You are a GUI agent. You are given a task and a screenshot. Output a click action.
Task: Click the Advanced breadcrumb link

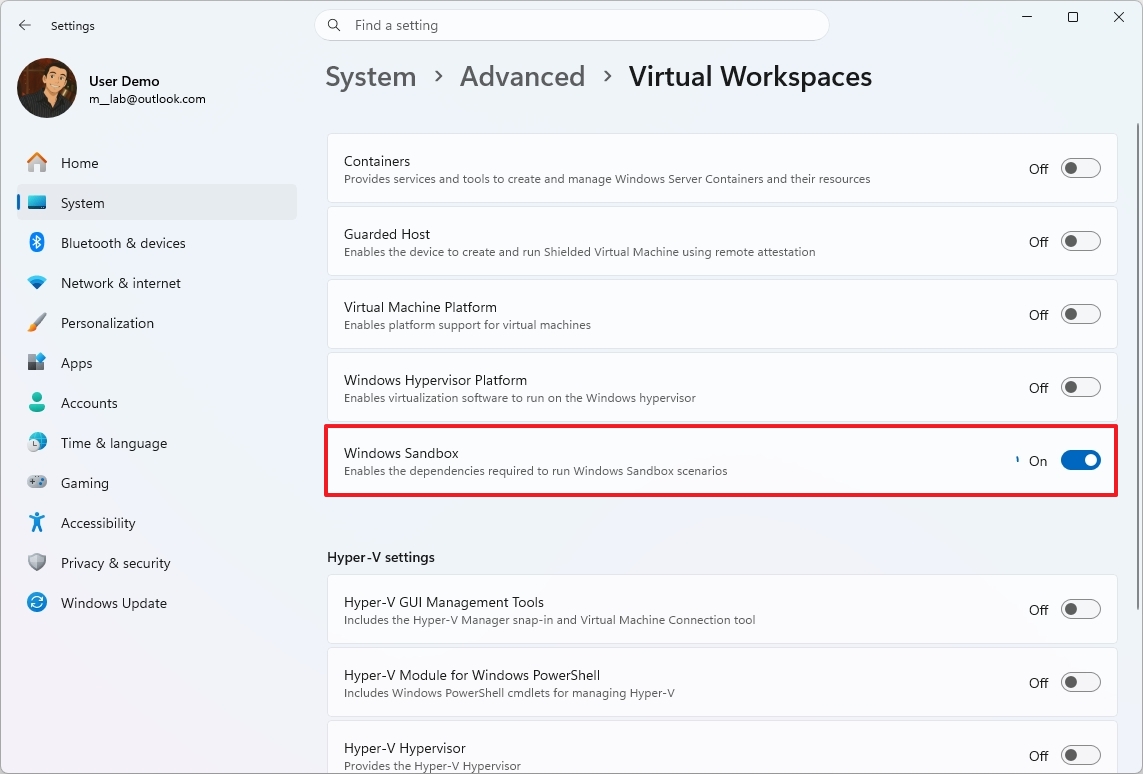522,76
